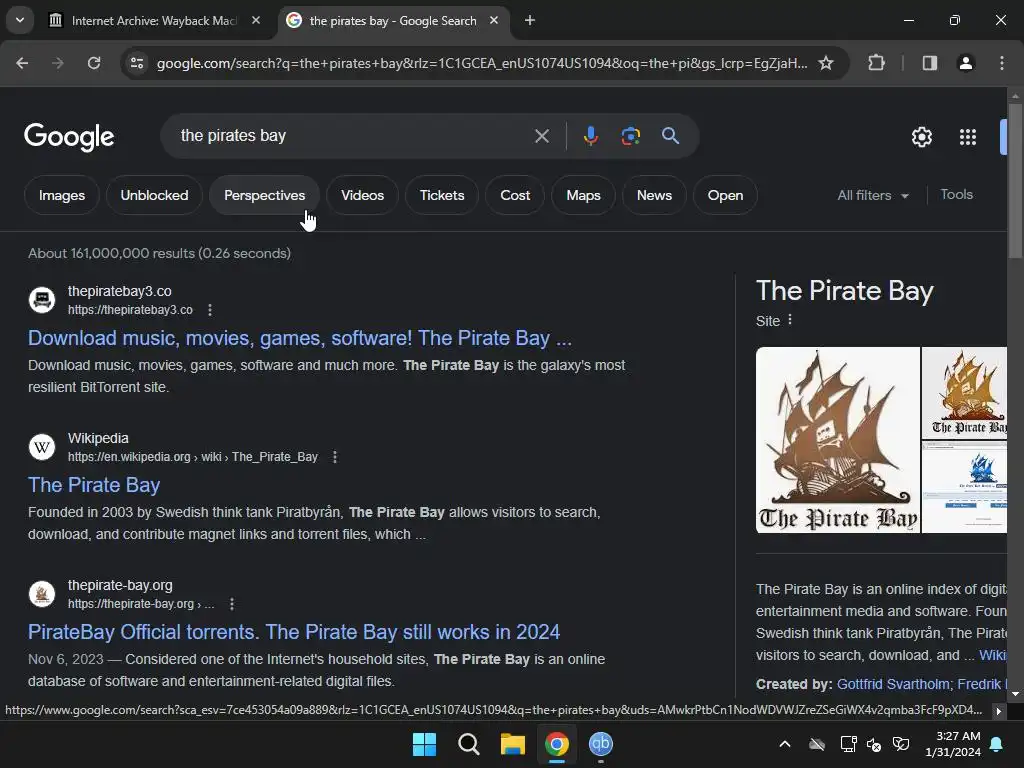Open PirateBay Official torrents result
This screenshot has height=768, width=1024.
tap(294, 632)
